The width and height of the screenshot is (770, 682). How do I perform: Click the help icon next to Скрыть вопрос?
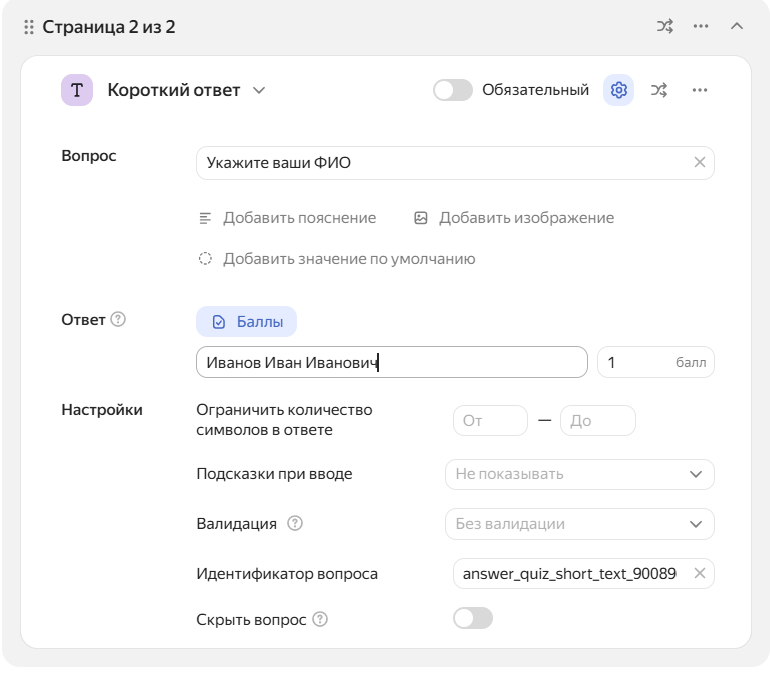tap(320, 619)
